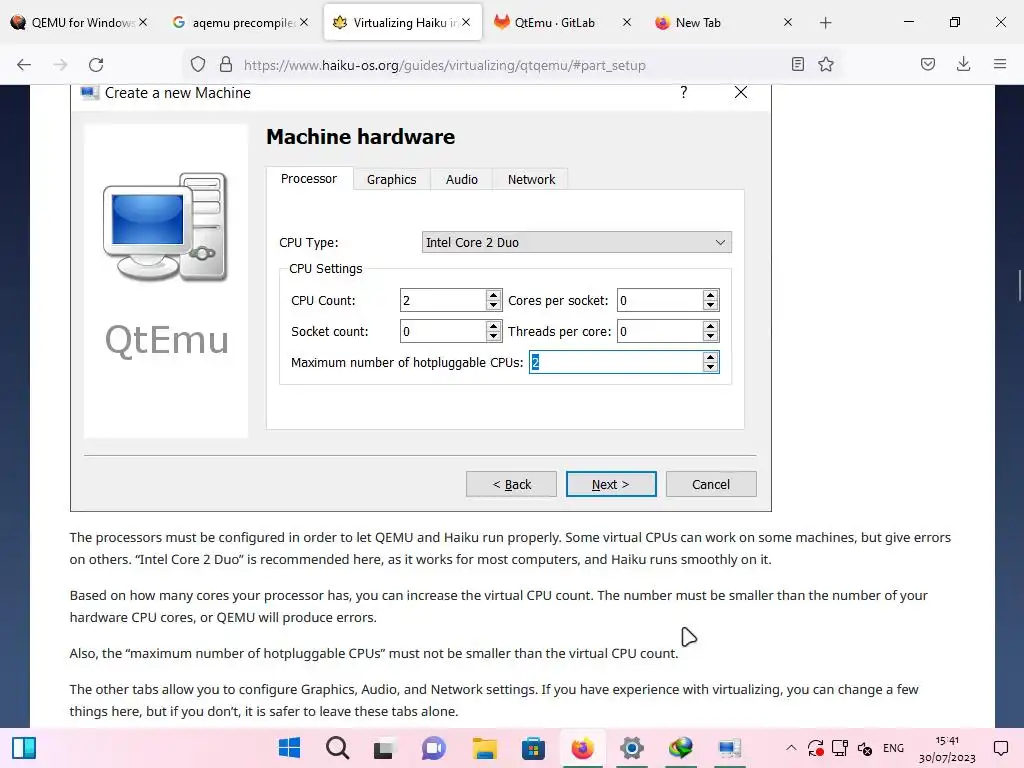Screen dimensions: 1024x768
Task: Go back to the previous page in Firefox
Action: point(24,65)
